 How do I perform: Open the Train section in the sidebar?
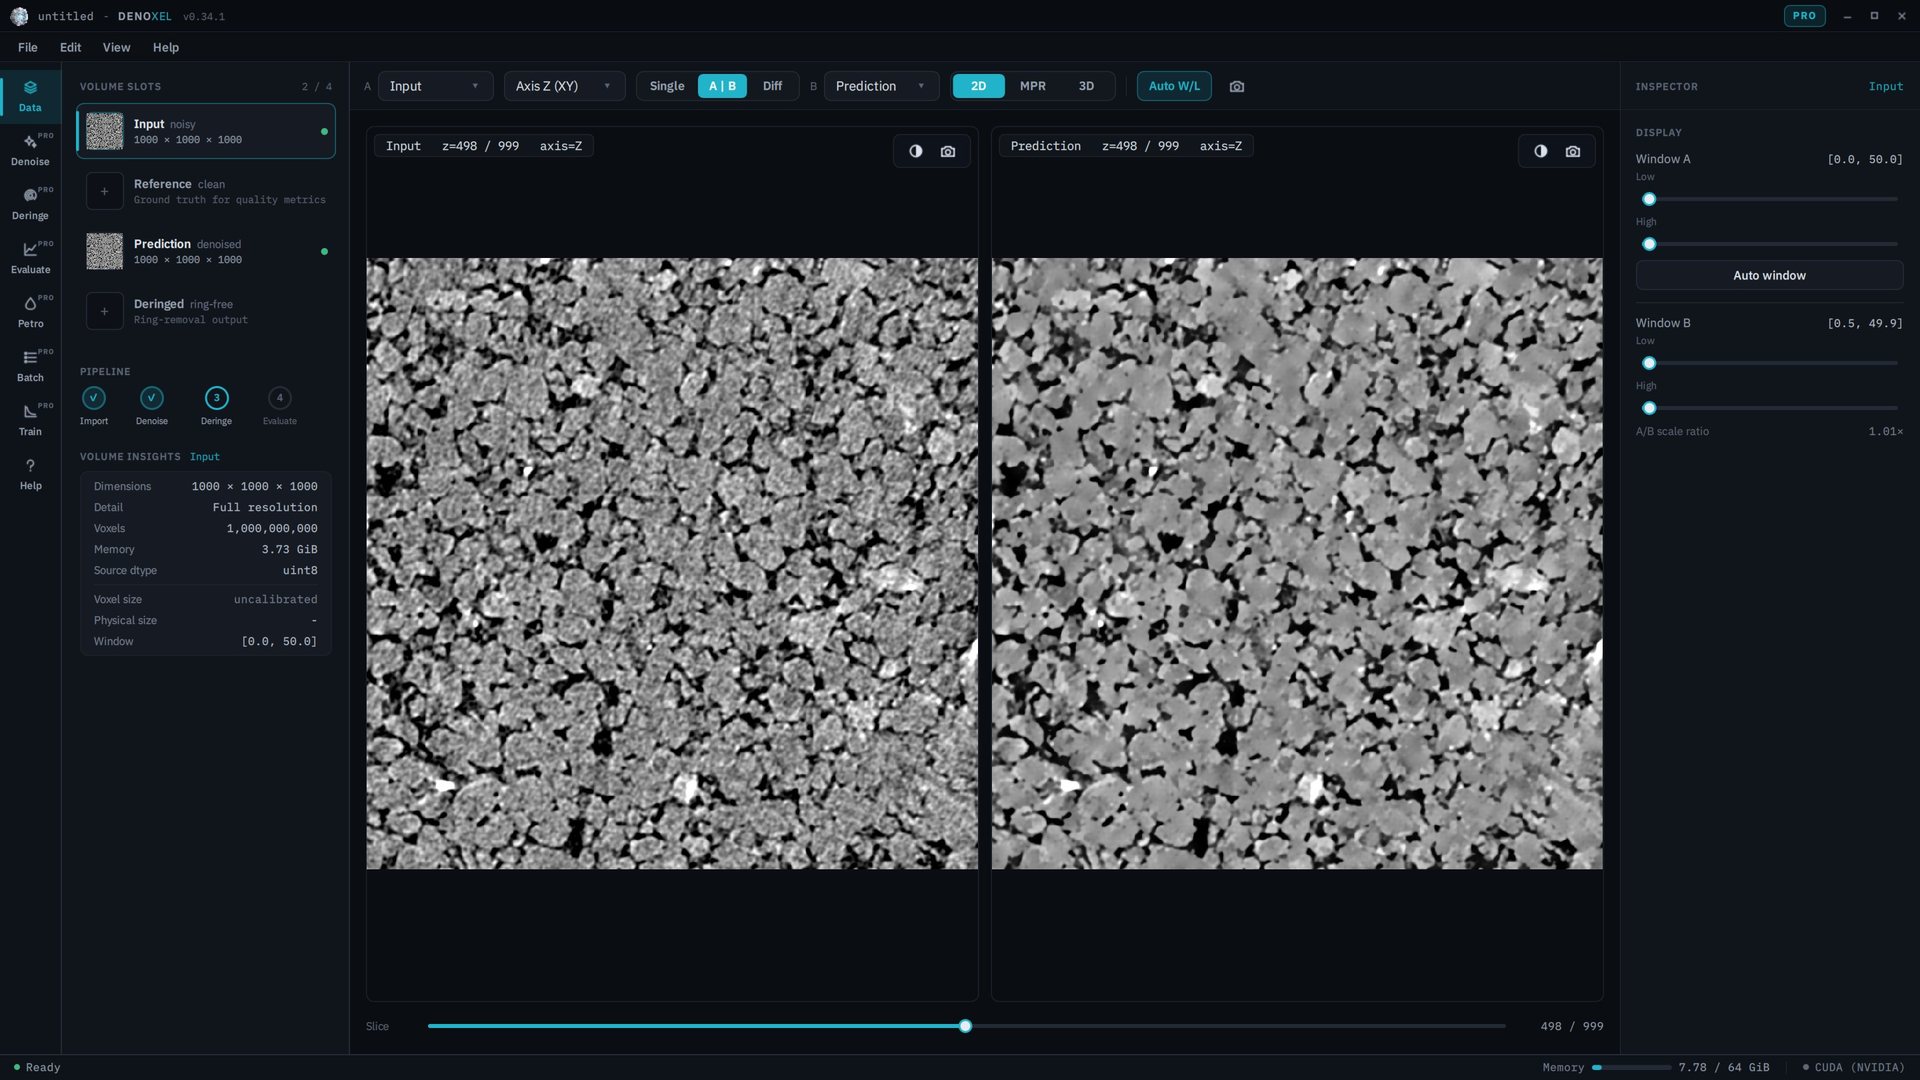click(30, 420)
